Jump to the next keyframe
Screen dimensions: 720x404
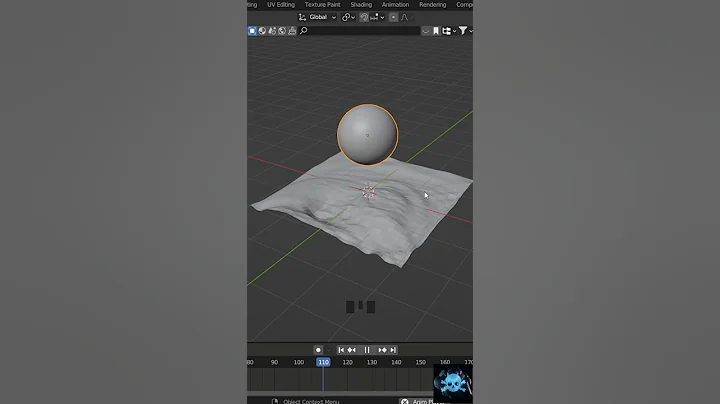(382, 350)
